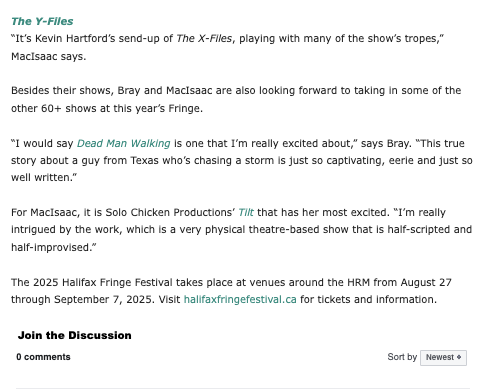This screenshot has height=390, width=500.
Task: Open the Newest sort dropdown
Action: pyautogui.click(x=443, y=358)
